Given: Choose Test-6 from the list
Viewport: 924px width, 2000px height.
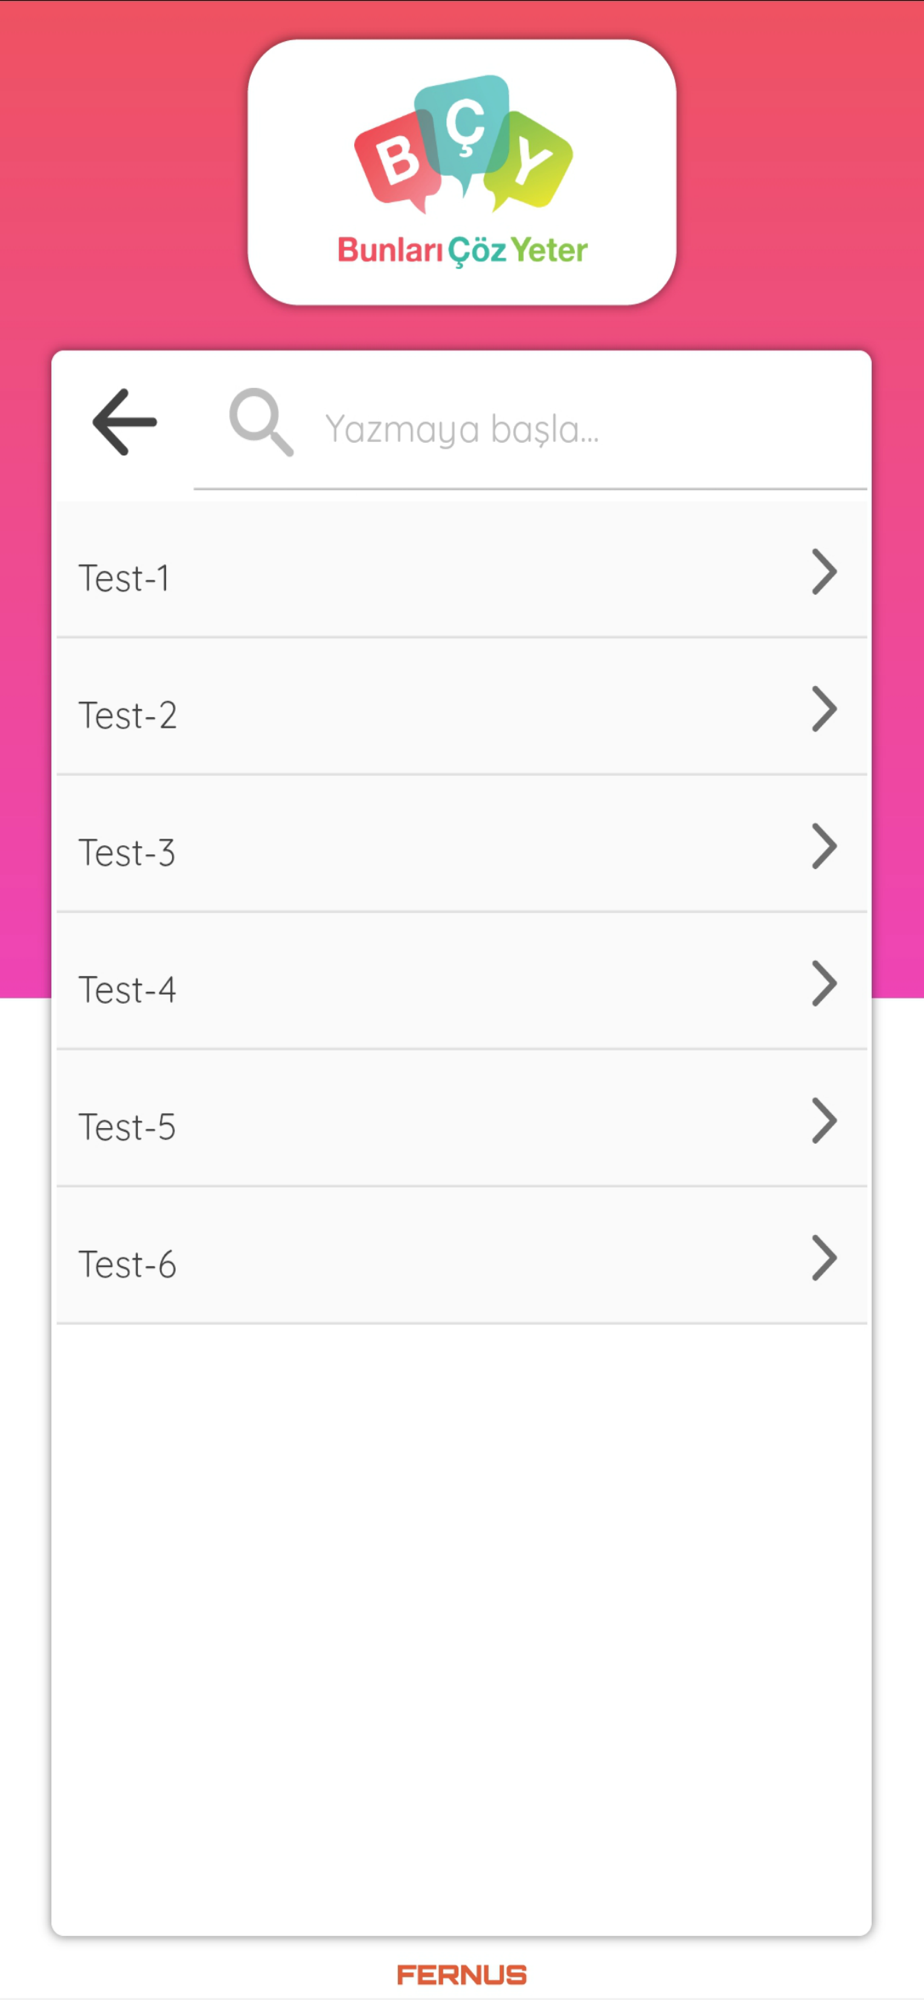Looking at the screenshot, I should coord(461,1256).
